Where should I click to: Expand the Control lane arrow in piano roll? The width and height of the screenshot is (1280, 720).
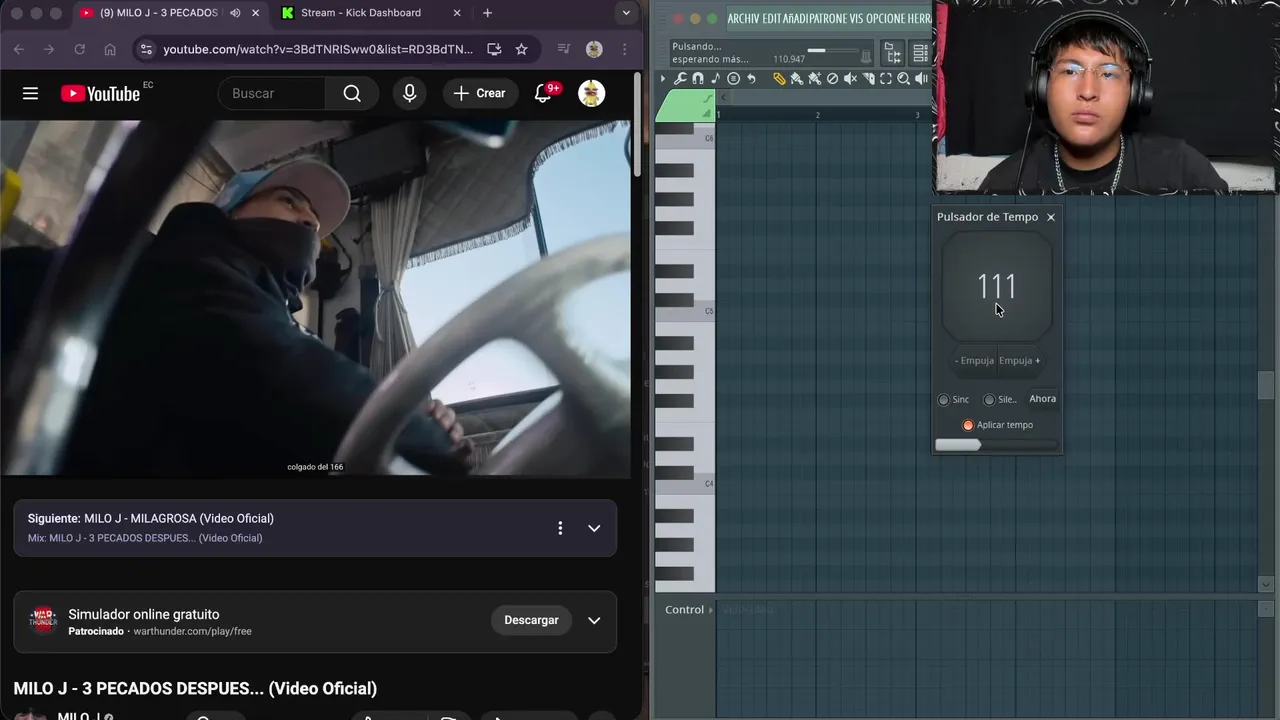[711, 610]
